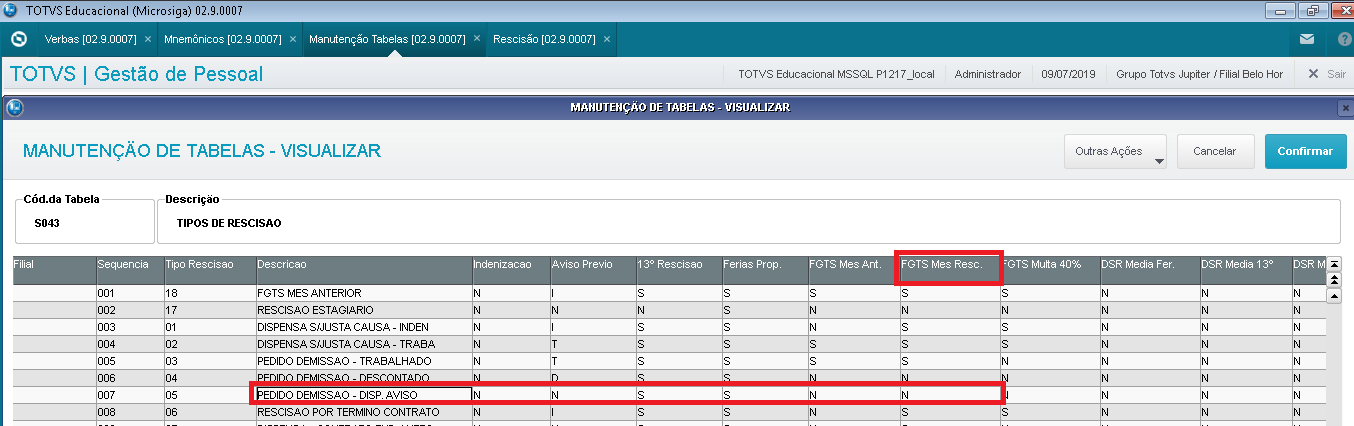Select row DISPENSA S/JUSTA CAUSA - TRABA
The height and width of the screenshot is (426, 1354).
(669, 344)
